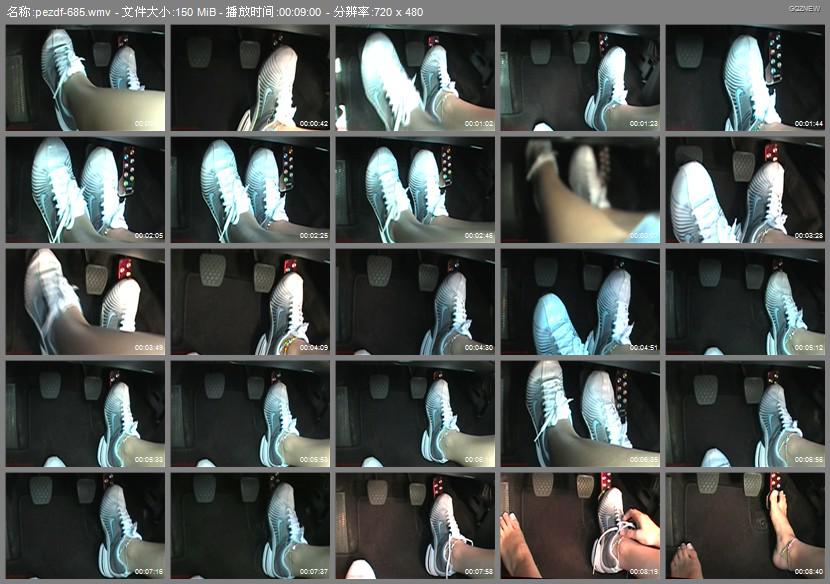
Task: Click the frame timed 00:04:09
Action: [250, 302]
